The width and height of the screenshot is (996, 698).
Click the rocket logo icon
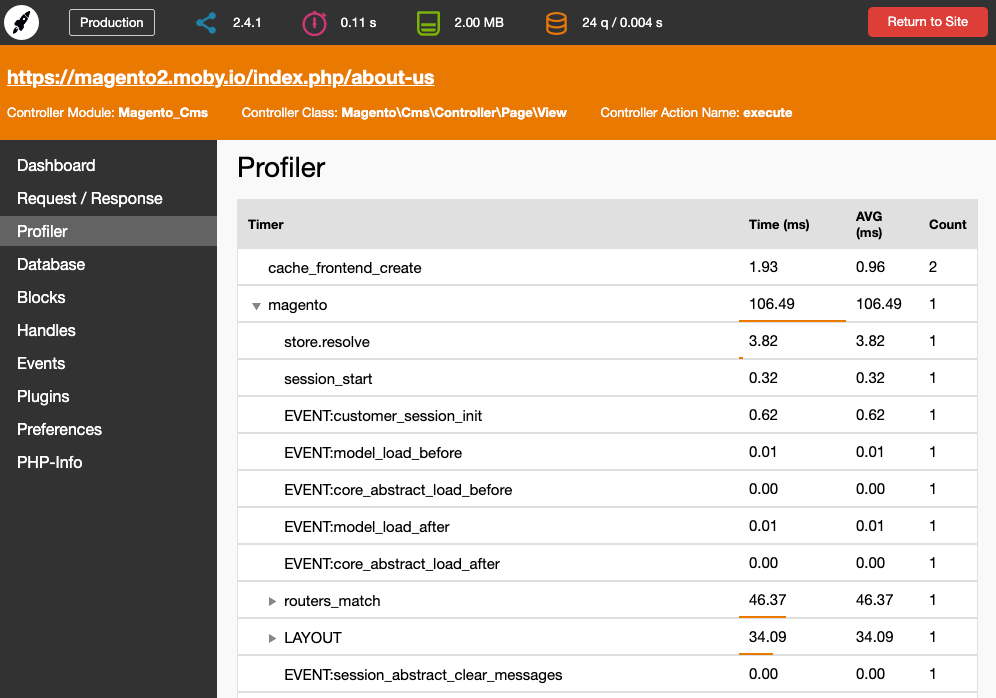22,22
